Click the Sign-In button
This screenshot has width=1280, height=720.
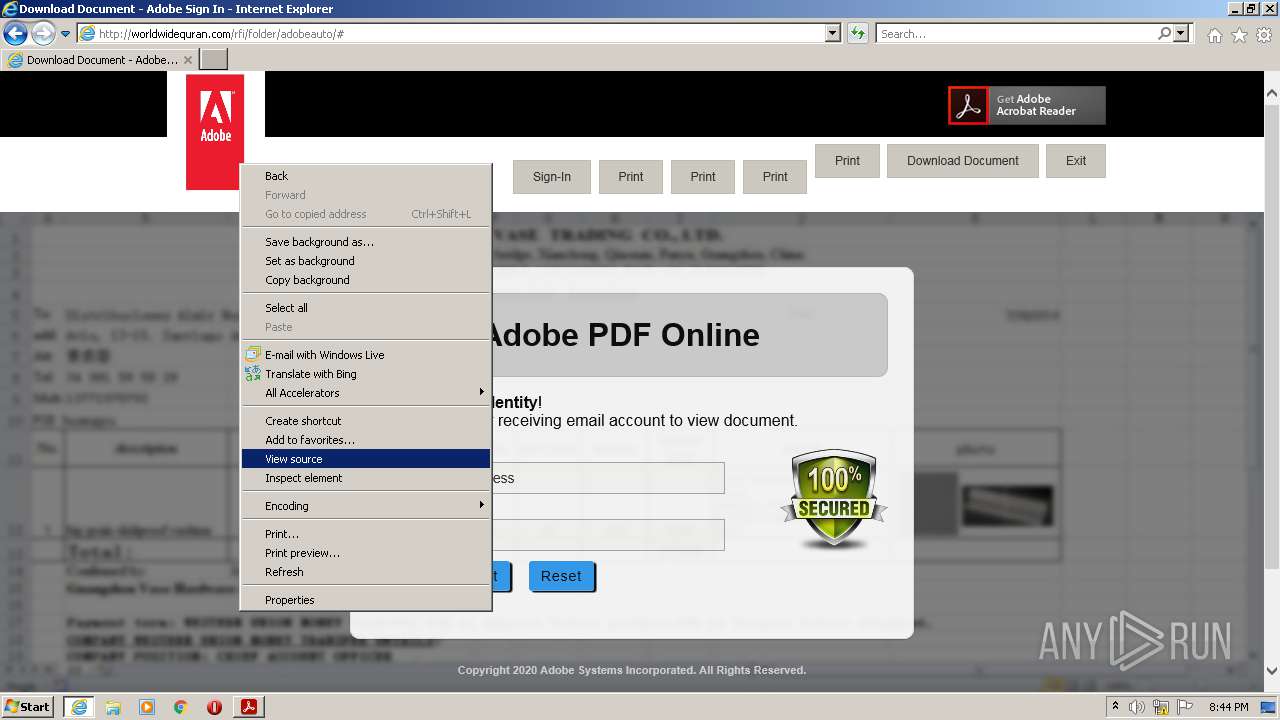click(552, 177)
